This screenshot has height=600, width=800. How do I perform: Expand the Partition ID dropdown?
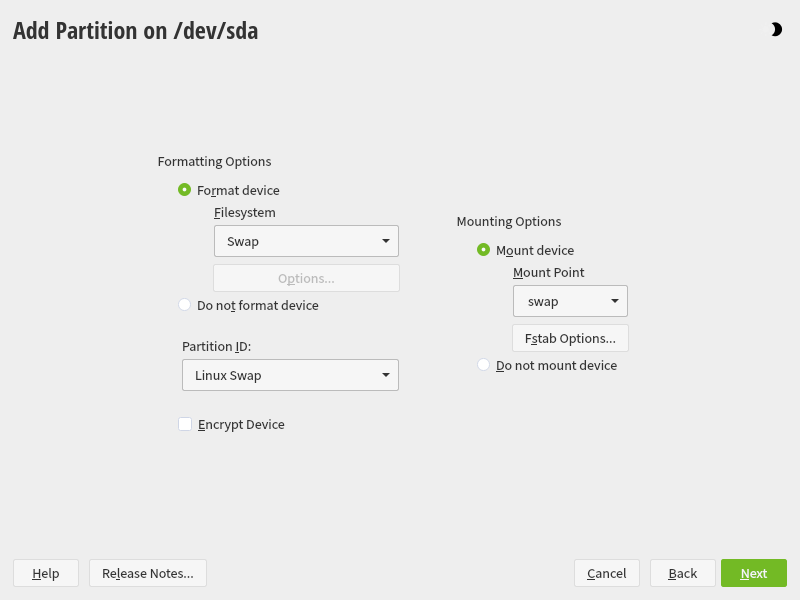(x=290, y=375)
